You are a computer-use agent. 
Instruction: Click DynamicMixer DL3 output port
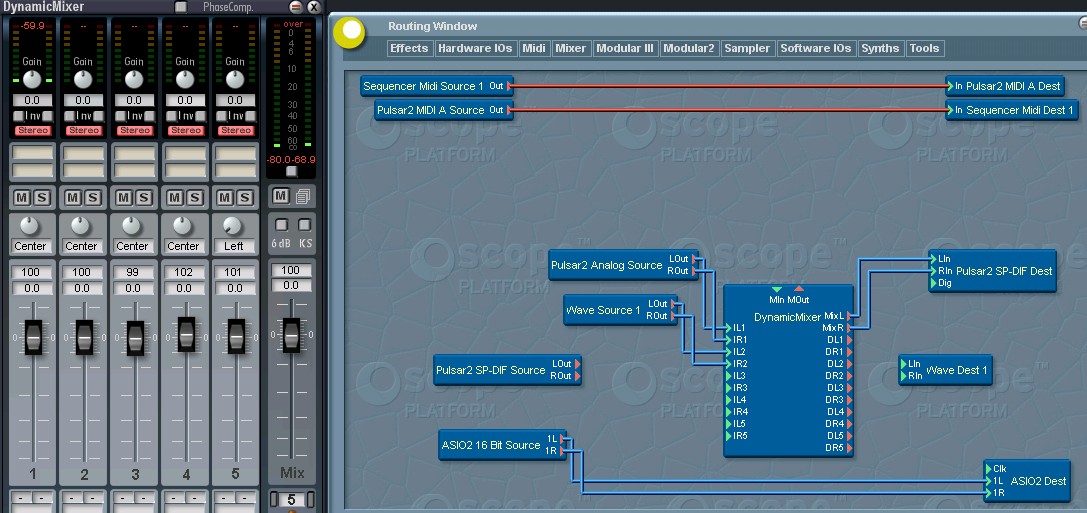pos(849,388)
